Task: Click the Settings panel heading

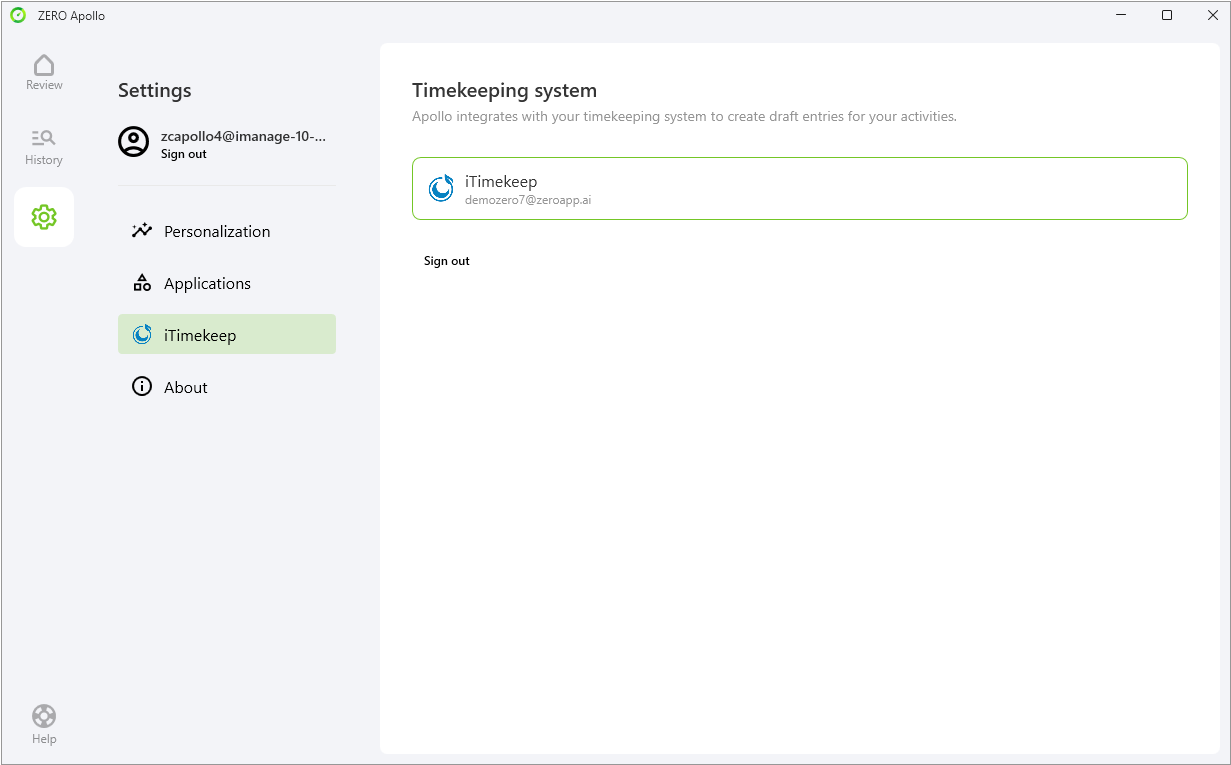Action: [155, 90]
